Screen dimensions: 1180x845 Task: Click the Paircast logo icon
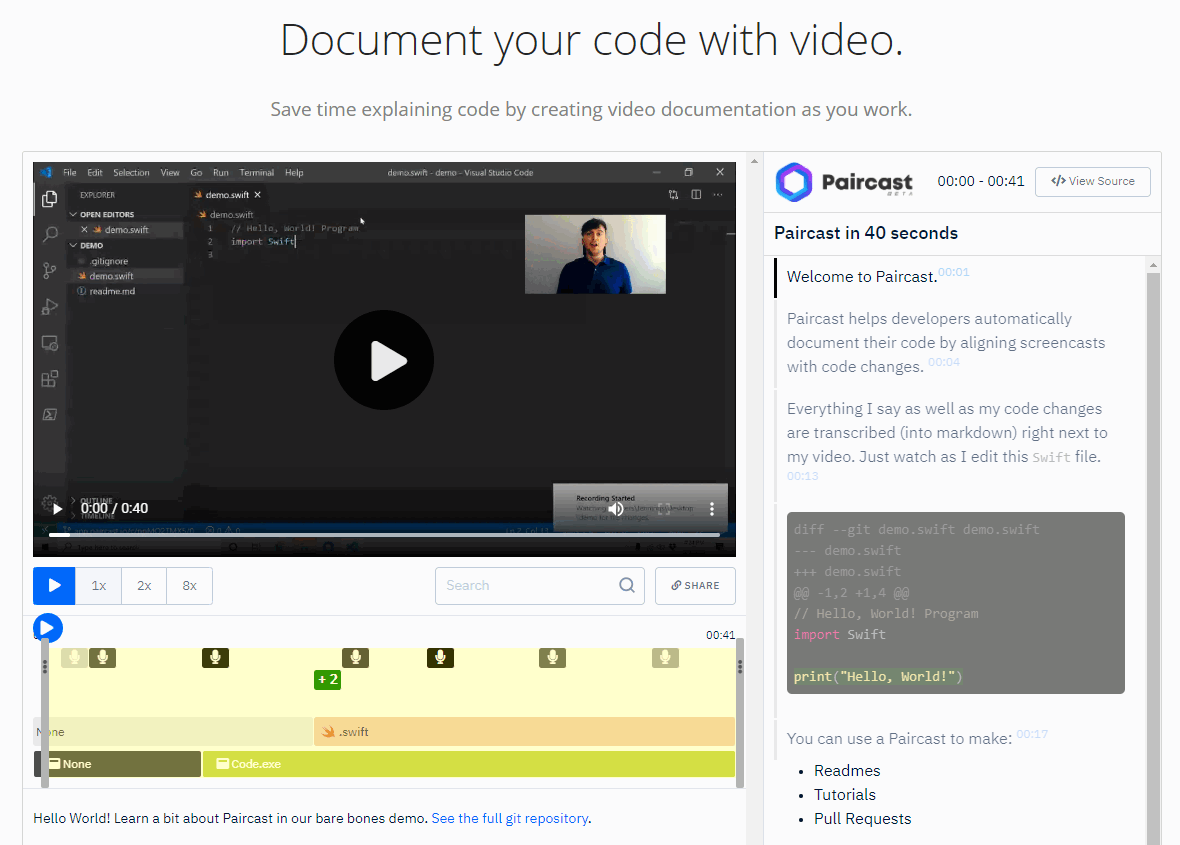pos(794,182)
